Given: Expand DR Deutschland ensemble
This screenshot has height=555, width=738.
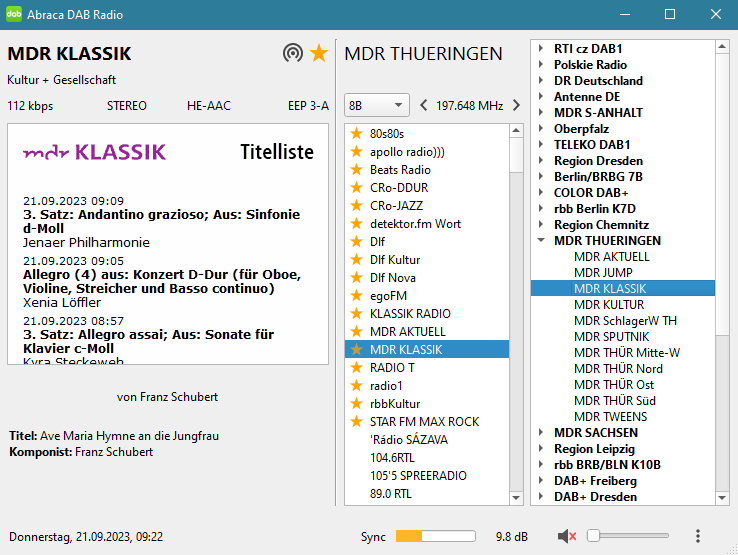Looking at the screenshot, I should tap(541, 80).
